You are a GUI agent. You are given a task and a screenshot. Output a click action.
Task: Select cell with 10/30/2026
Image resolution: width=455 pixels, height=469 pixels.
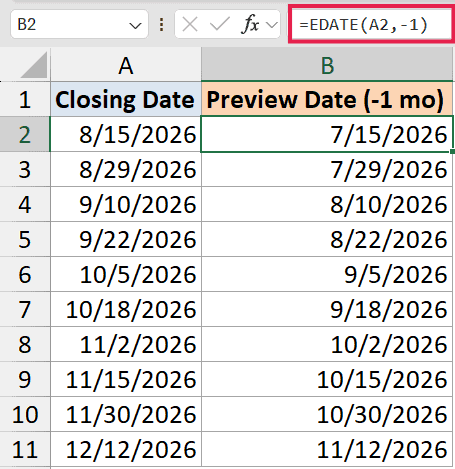(x=327, y=414)
